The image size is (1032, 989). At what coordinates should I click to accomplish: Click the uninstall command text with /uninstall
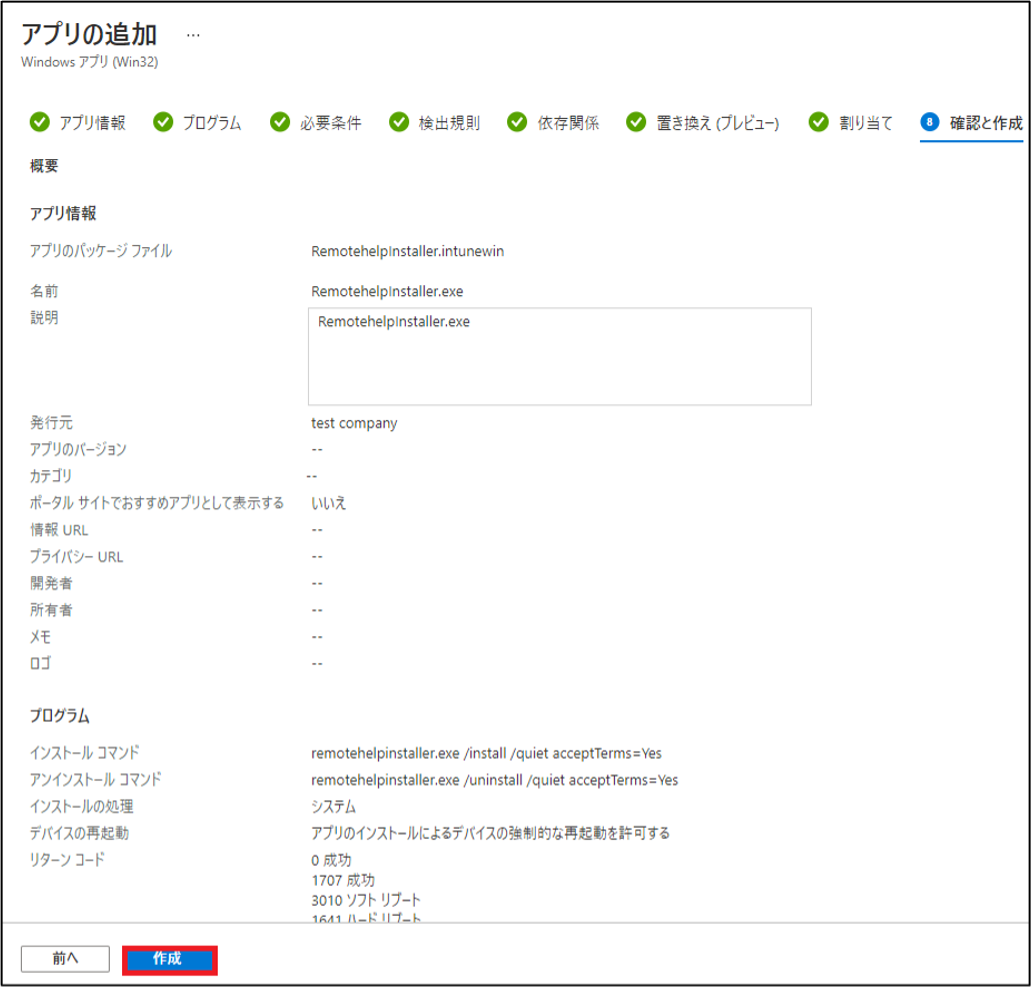point(494,780)
